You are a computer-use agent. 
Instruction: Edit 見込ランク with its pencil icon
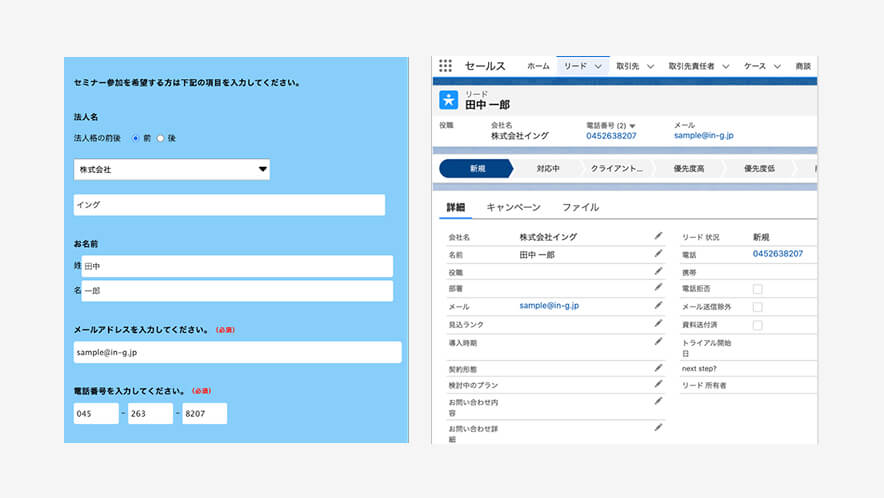pos(658,323)
